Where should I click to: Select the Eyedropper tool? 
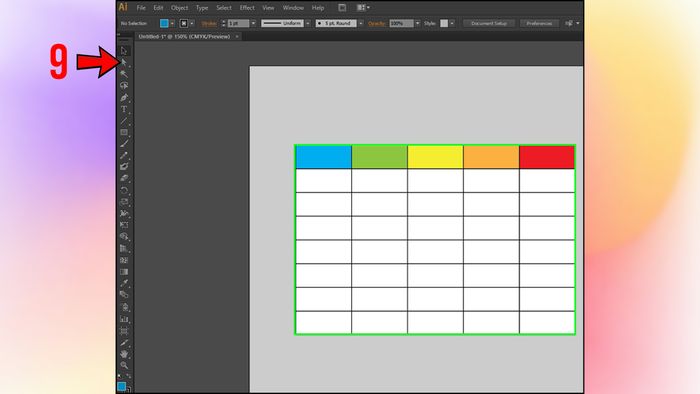(124, 283)
